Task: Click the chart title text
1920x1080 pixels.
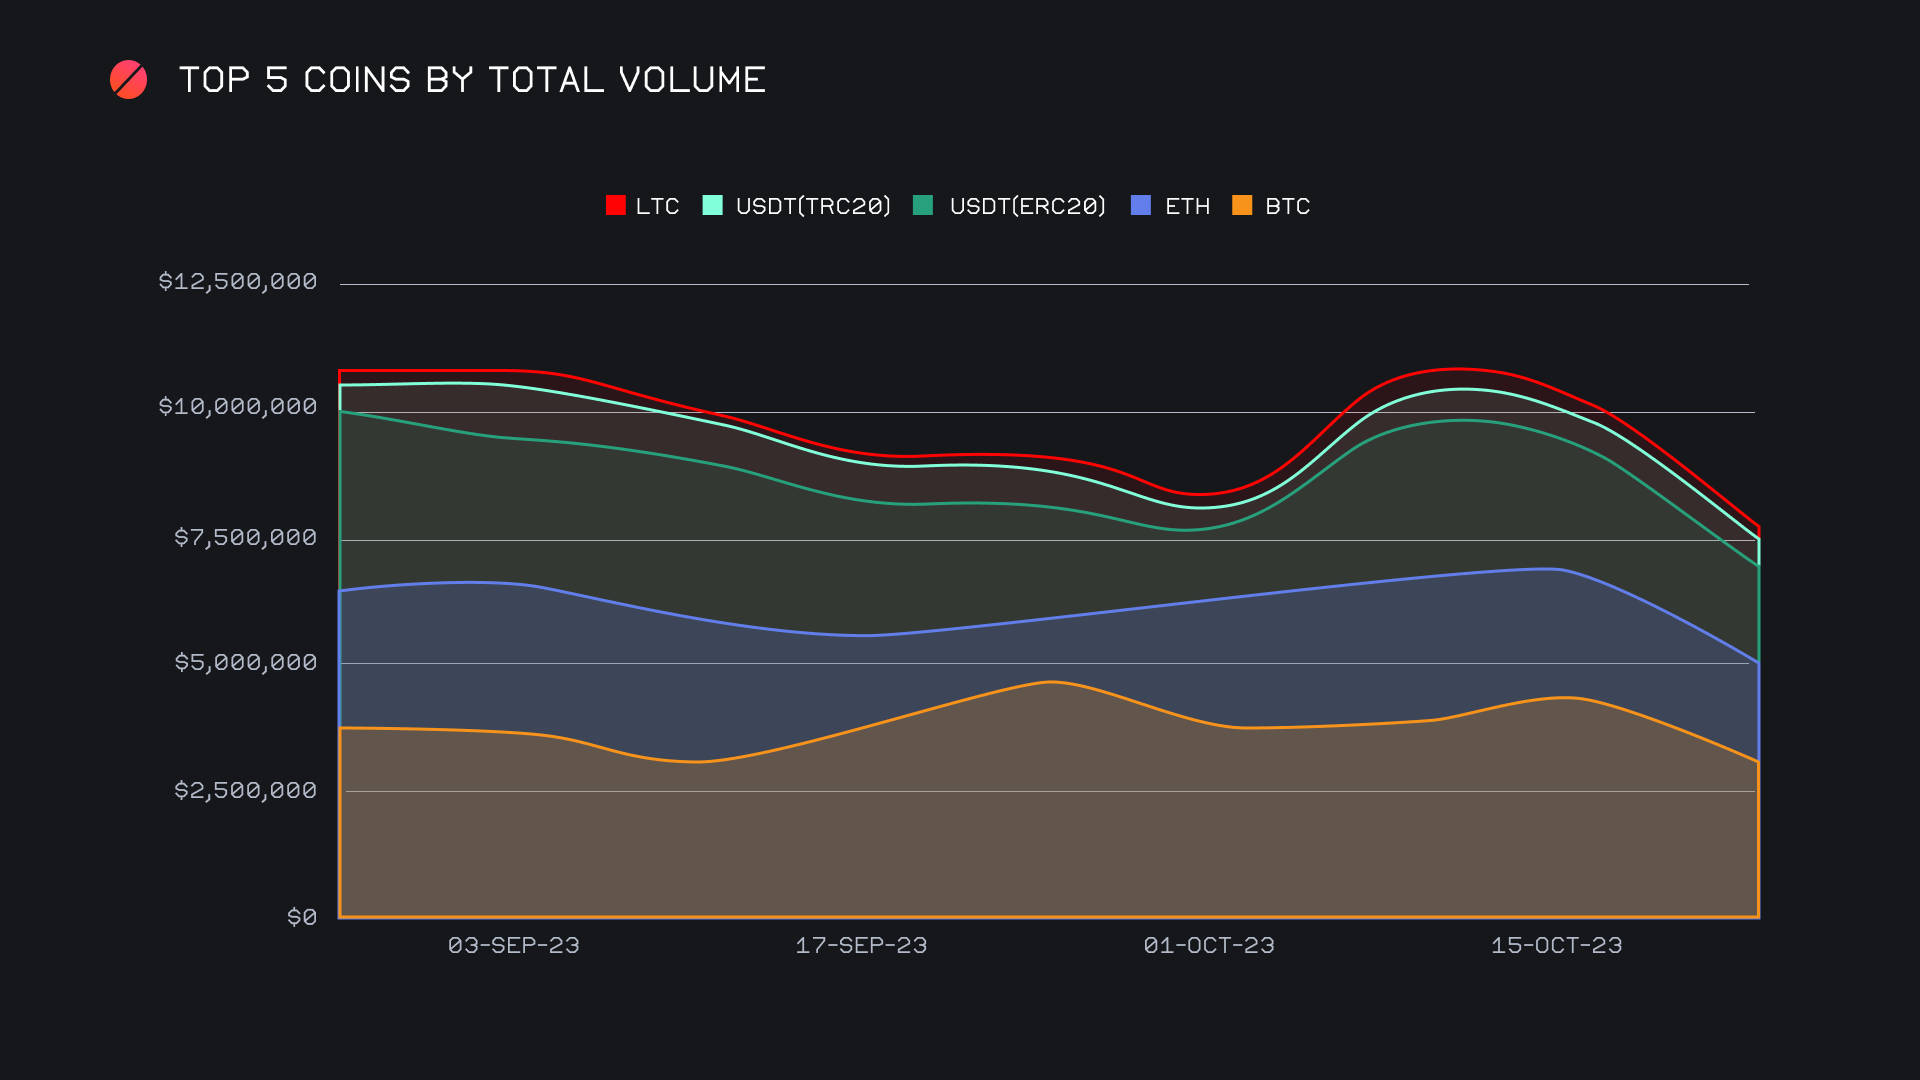Action: [x=472, y=80]
